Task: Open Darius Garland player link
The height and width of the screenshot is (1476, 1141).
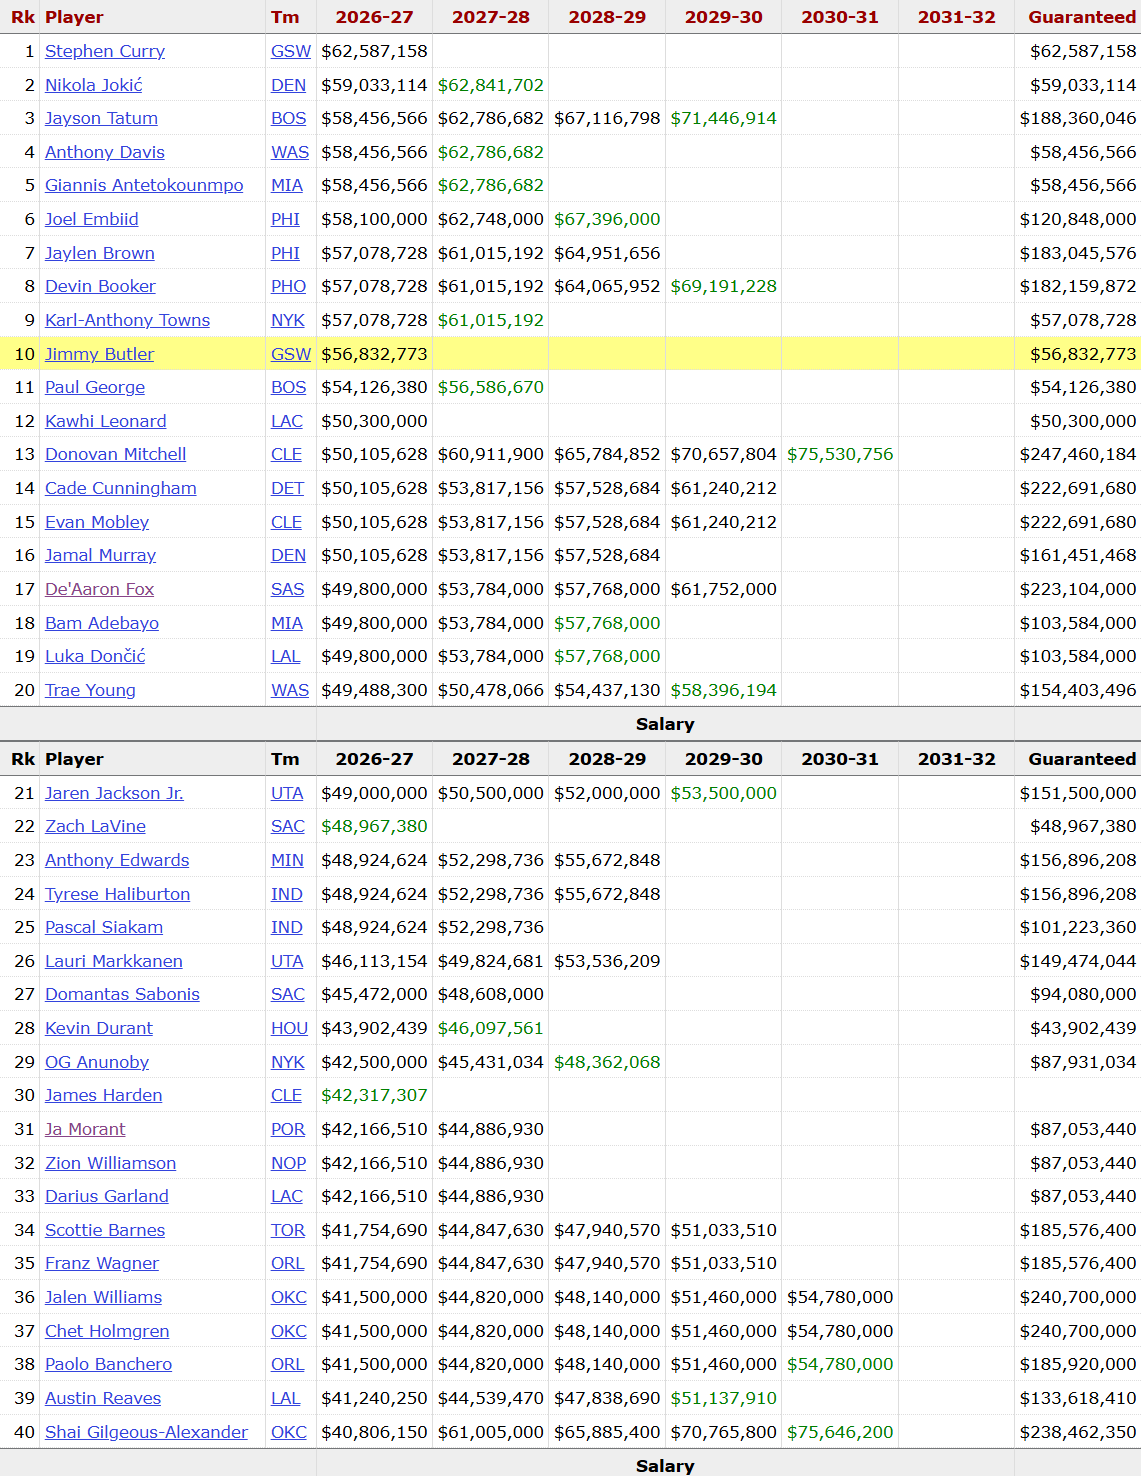Action: pos(107,1196)
